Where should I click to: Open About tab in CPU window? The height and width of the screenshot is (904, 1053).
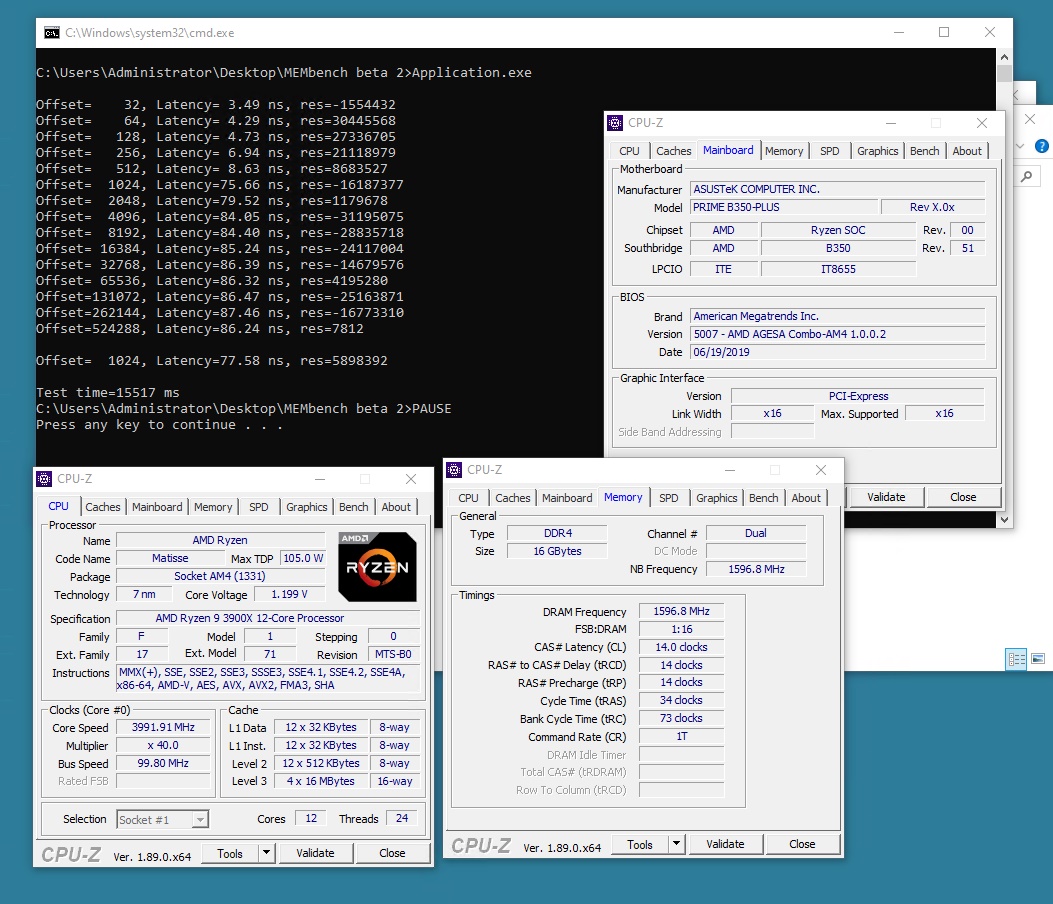pos(396,507)
